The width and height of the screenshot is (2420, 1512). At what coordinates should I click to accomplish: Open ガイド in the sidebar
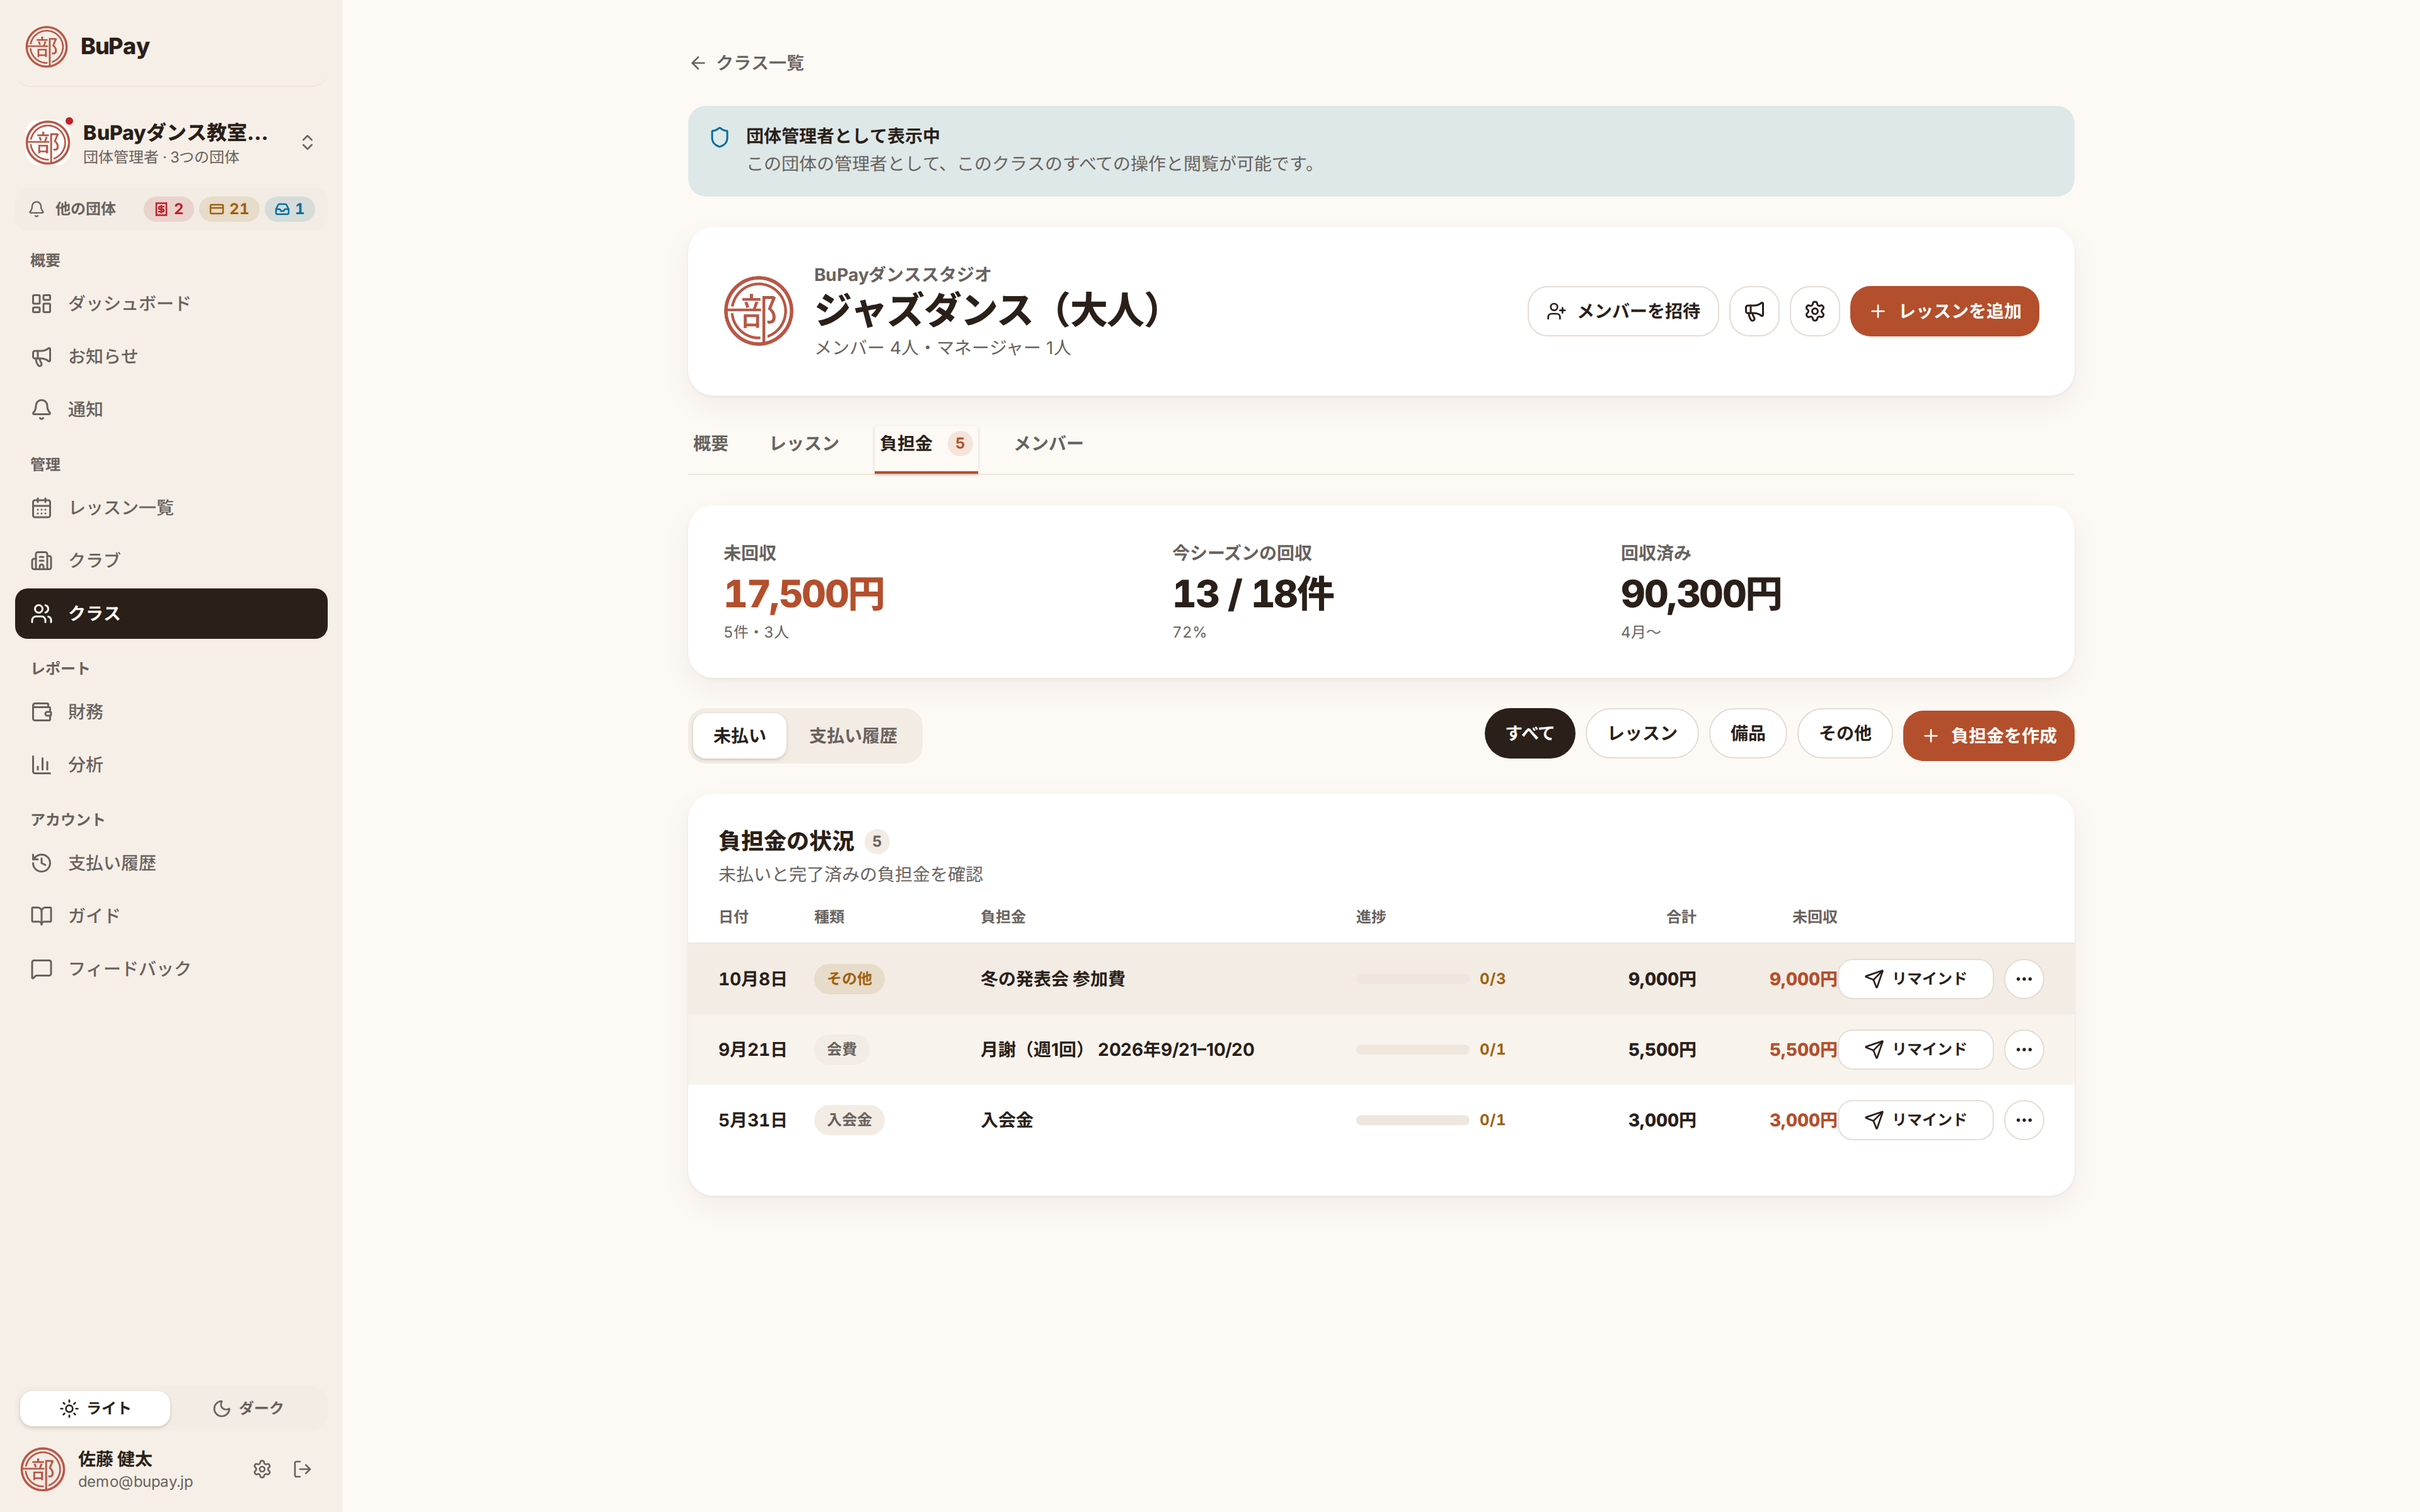(x=171, y=915)
